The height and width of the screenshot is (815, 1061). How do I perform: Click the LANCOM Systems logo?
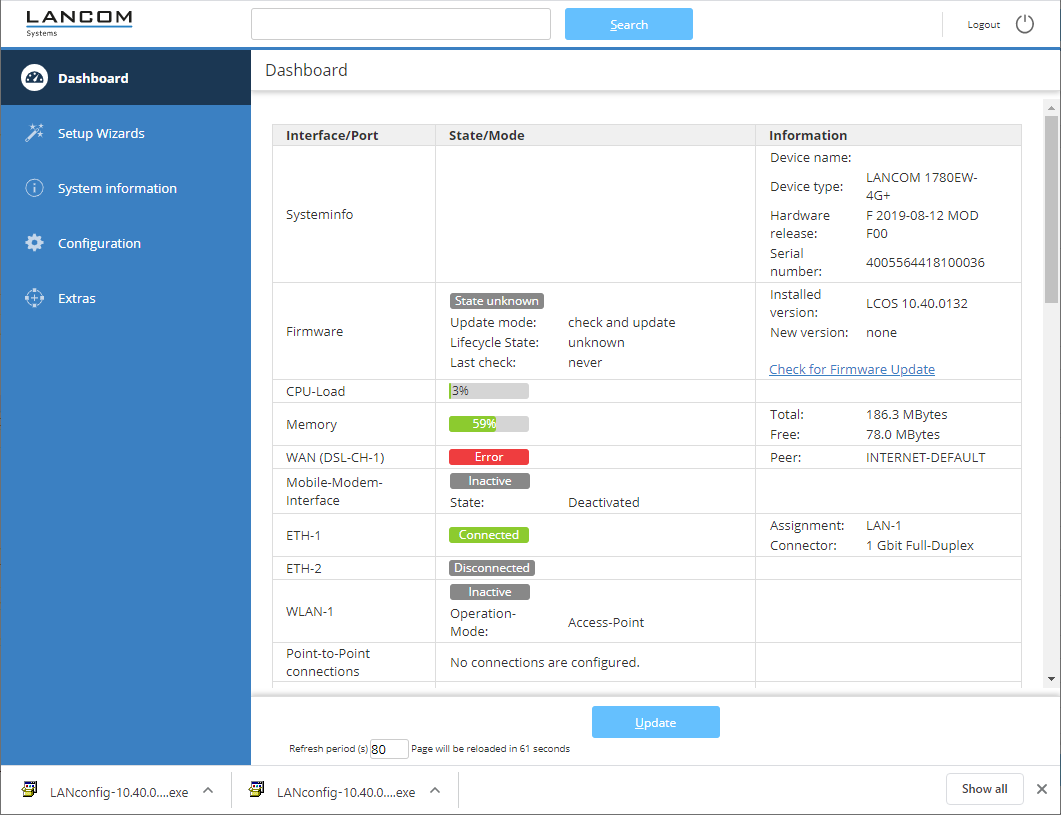tap(78, 23)
